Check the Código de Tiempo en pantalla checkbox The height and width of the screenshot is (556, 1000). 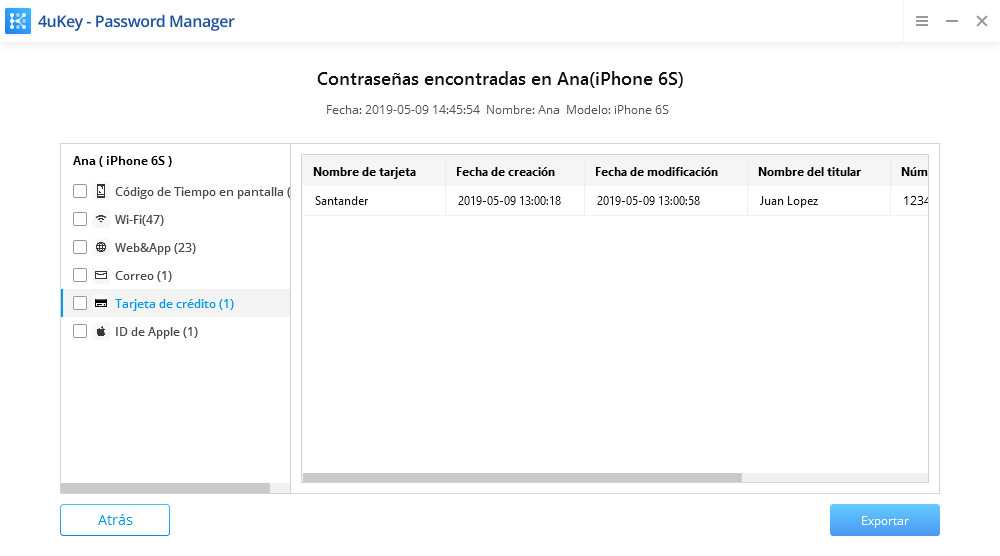click(80, 191)
